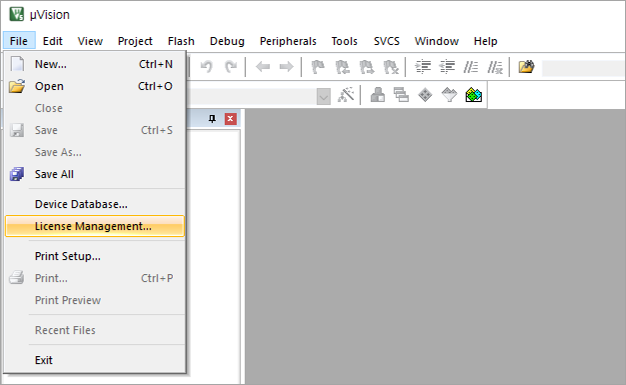Click Unindent selected text icon
The width and height of the screenshot is (626, 385).
(447, 67)
